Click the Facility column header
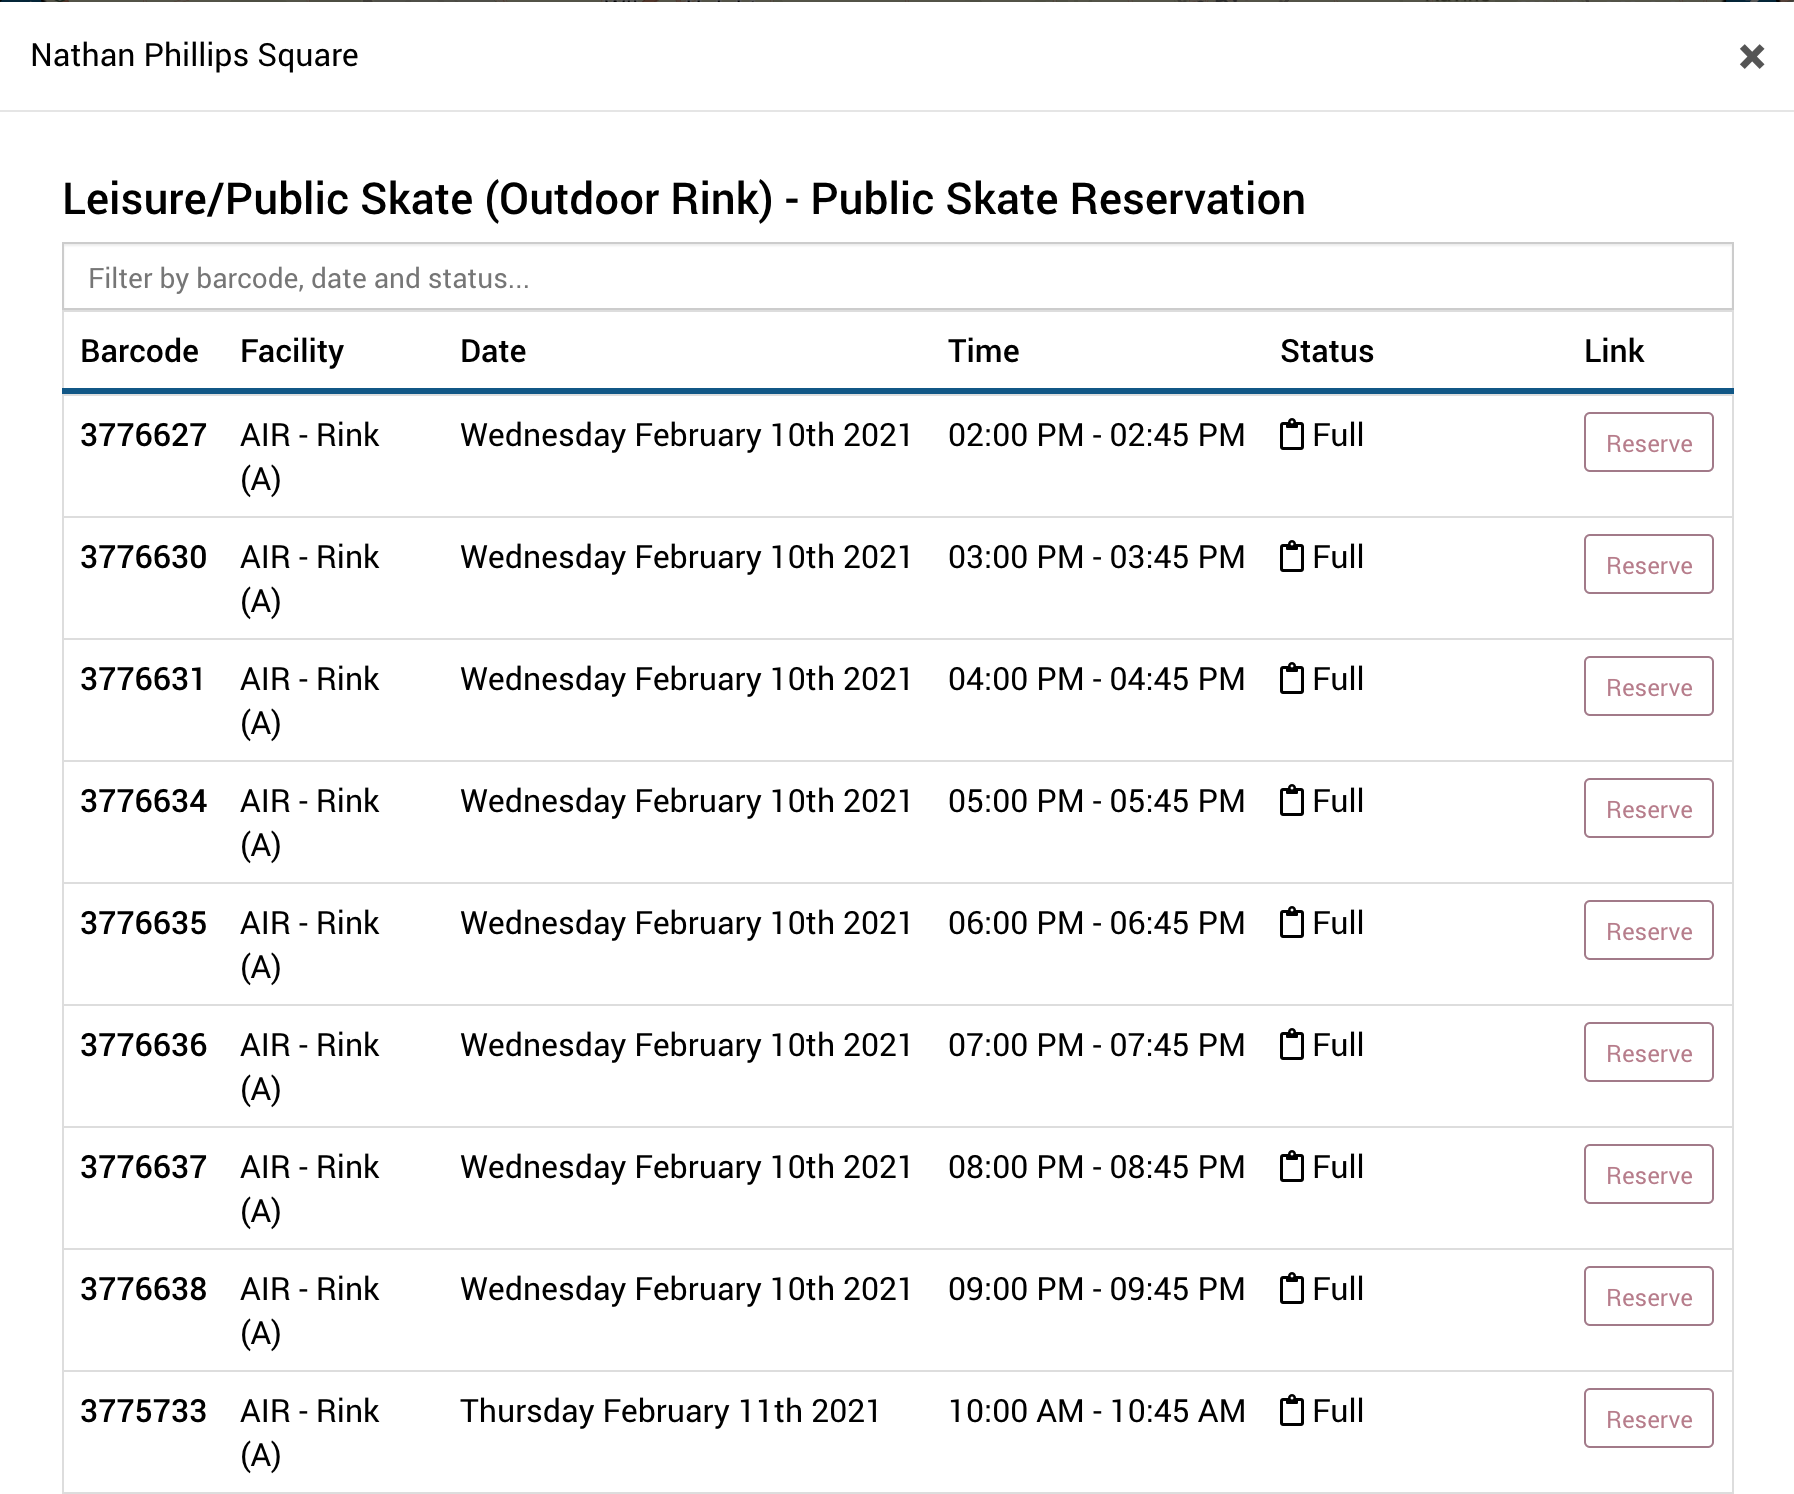Image resolution: width=1794 pixels, height=1494 pixels. [x=292, y=351]
